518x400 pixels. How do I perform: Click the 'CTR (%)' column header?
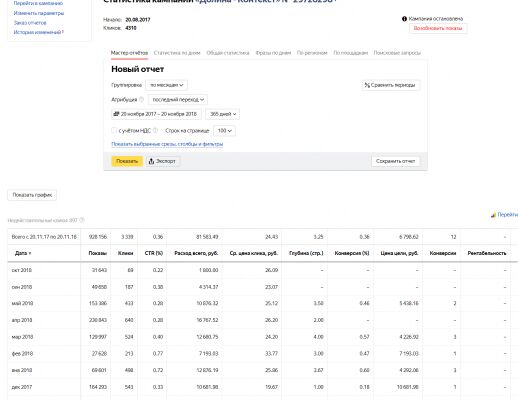[x=154, y=253]
